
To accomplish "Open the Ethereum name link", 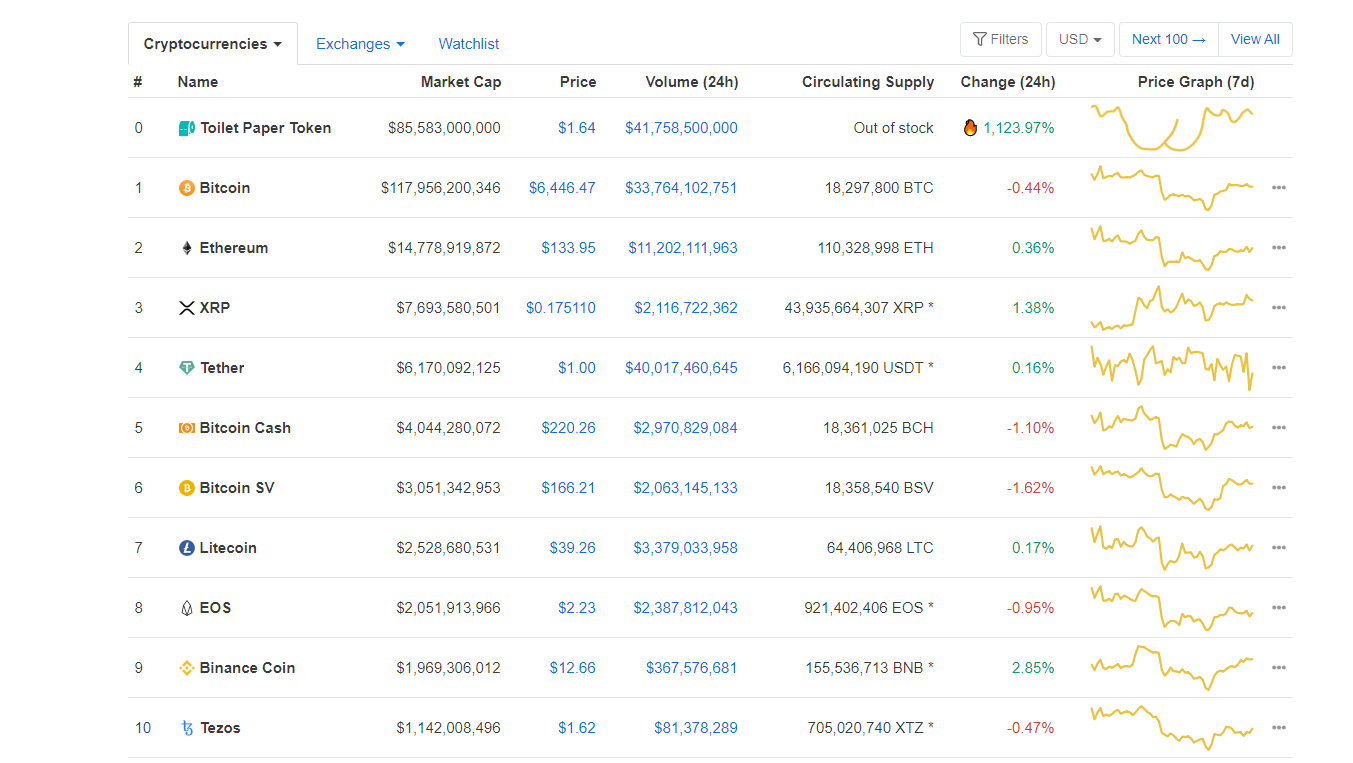I will [234, 248].
